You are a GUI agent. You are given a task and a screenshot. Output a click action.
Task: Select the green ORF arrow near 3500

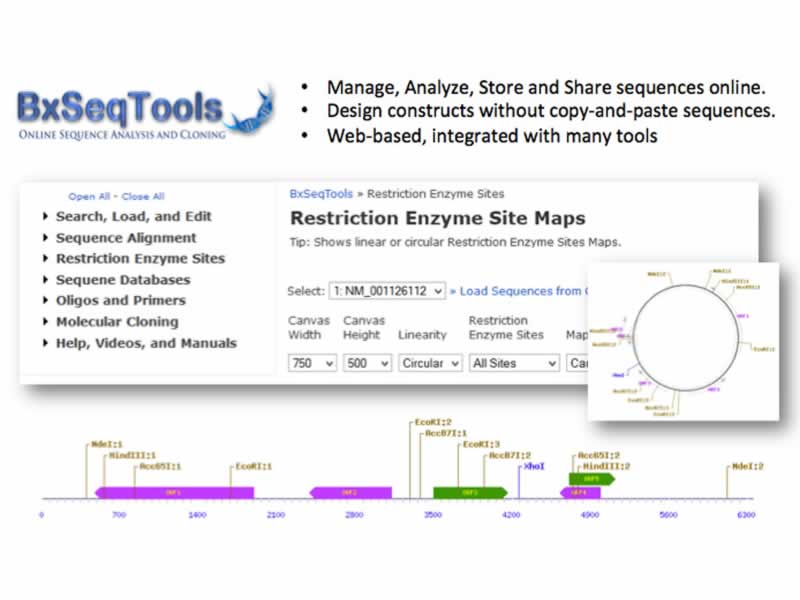(469, 492)
